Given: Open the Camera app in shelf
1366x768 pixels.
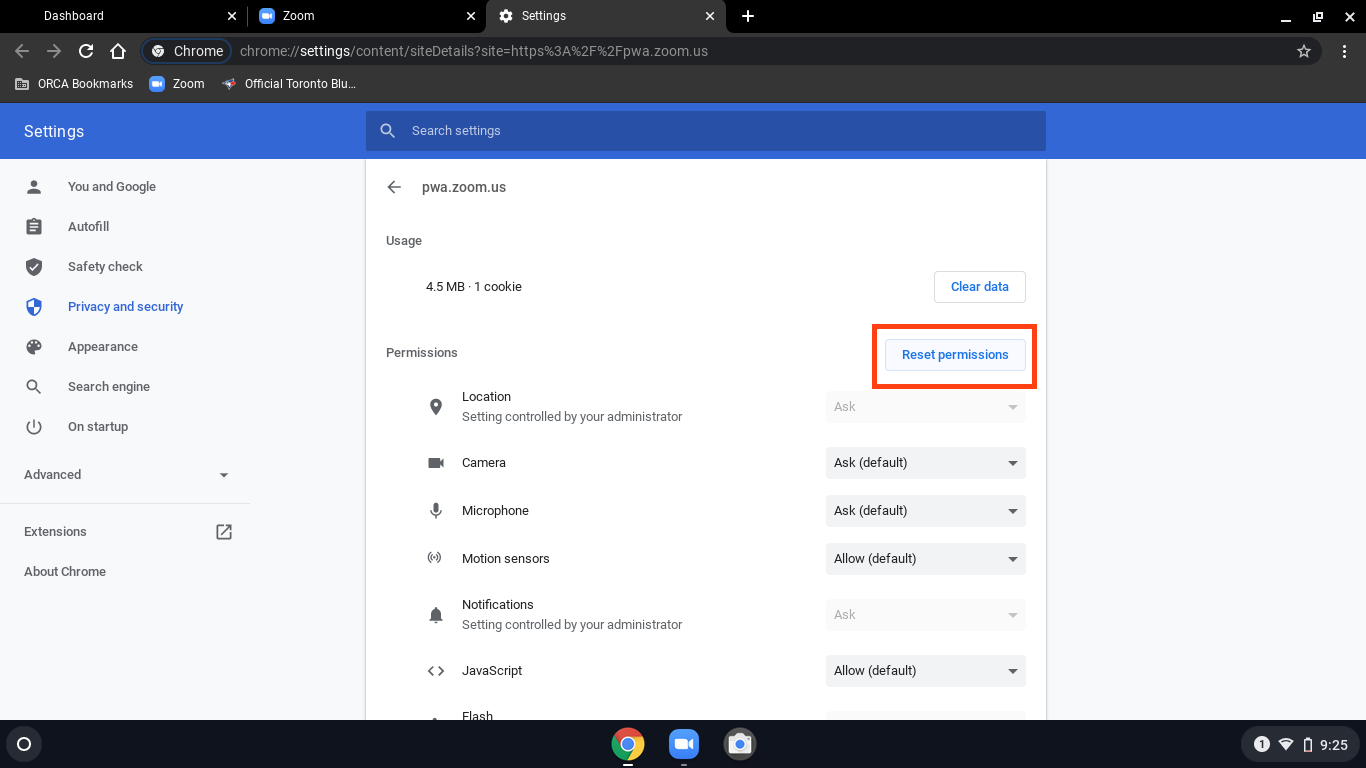Looking at the screenshot, I should tap(740, 744).
